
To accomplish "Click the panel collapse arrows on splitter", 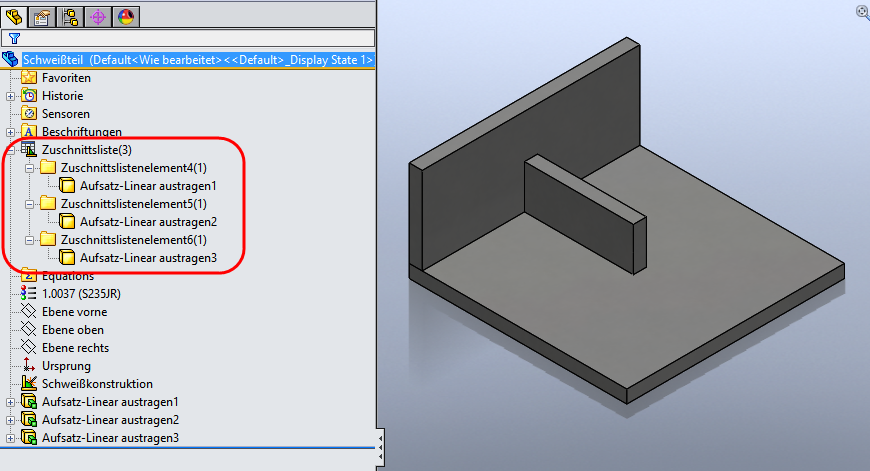I will [381, 447].
